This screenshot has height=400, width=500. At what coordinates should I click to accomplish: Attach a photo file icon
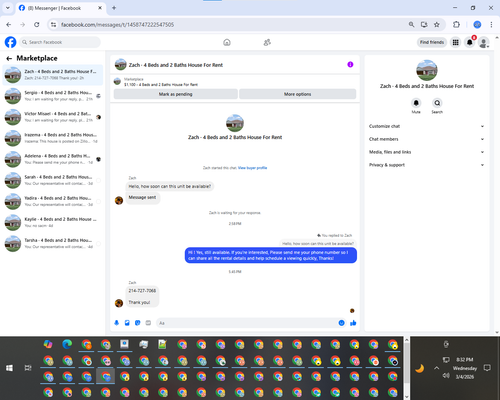(x=127, y=323)
